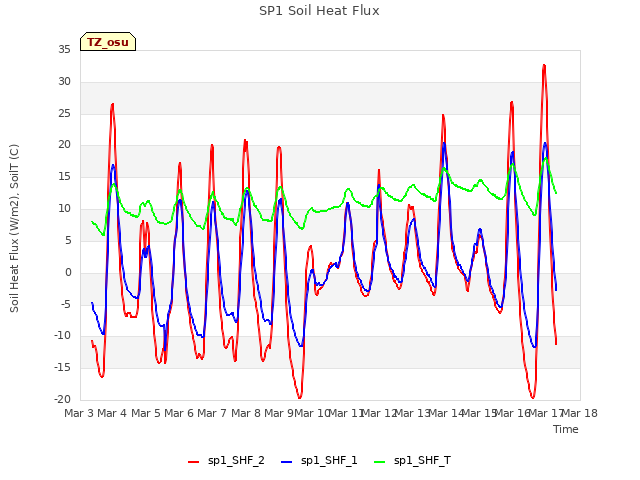Click the -15 y-axis tick label
The width and height of the screenshot is (640, 480).
click(63, 368)
